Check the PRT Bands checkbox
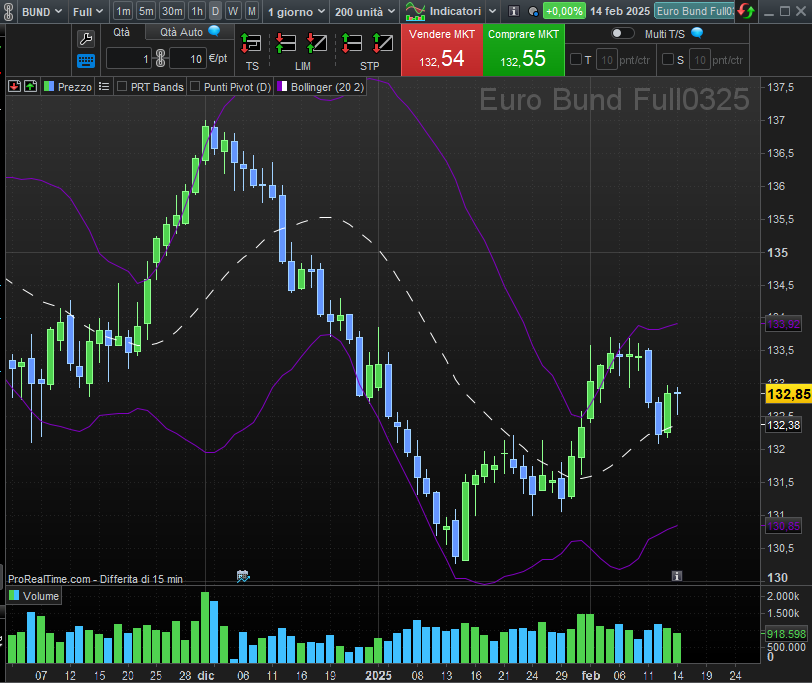This screenshot has height=683, width=812. (122, 86)
